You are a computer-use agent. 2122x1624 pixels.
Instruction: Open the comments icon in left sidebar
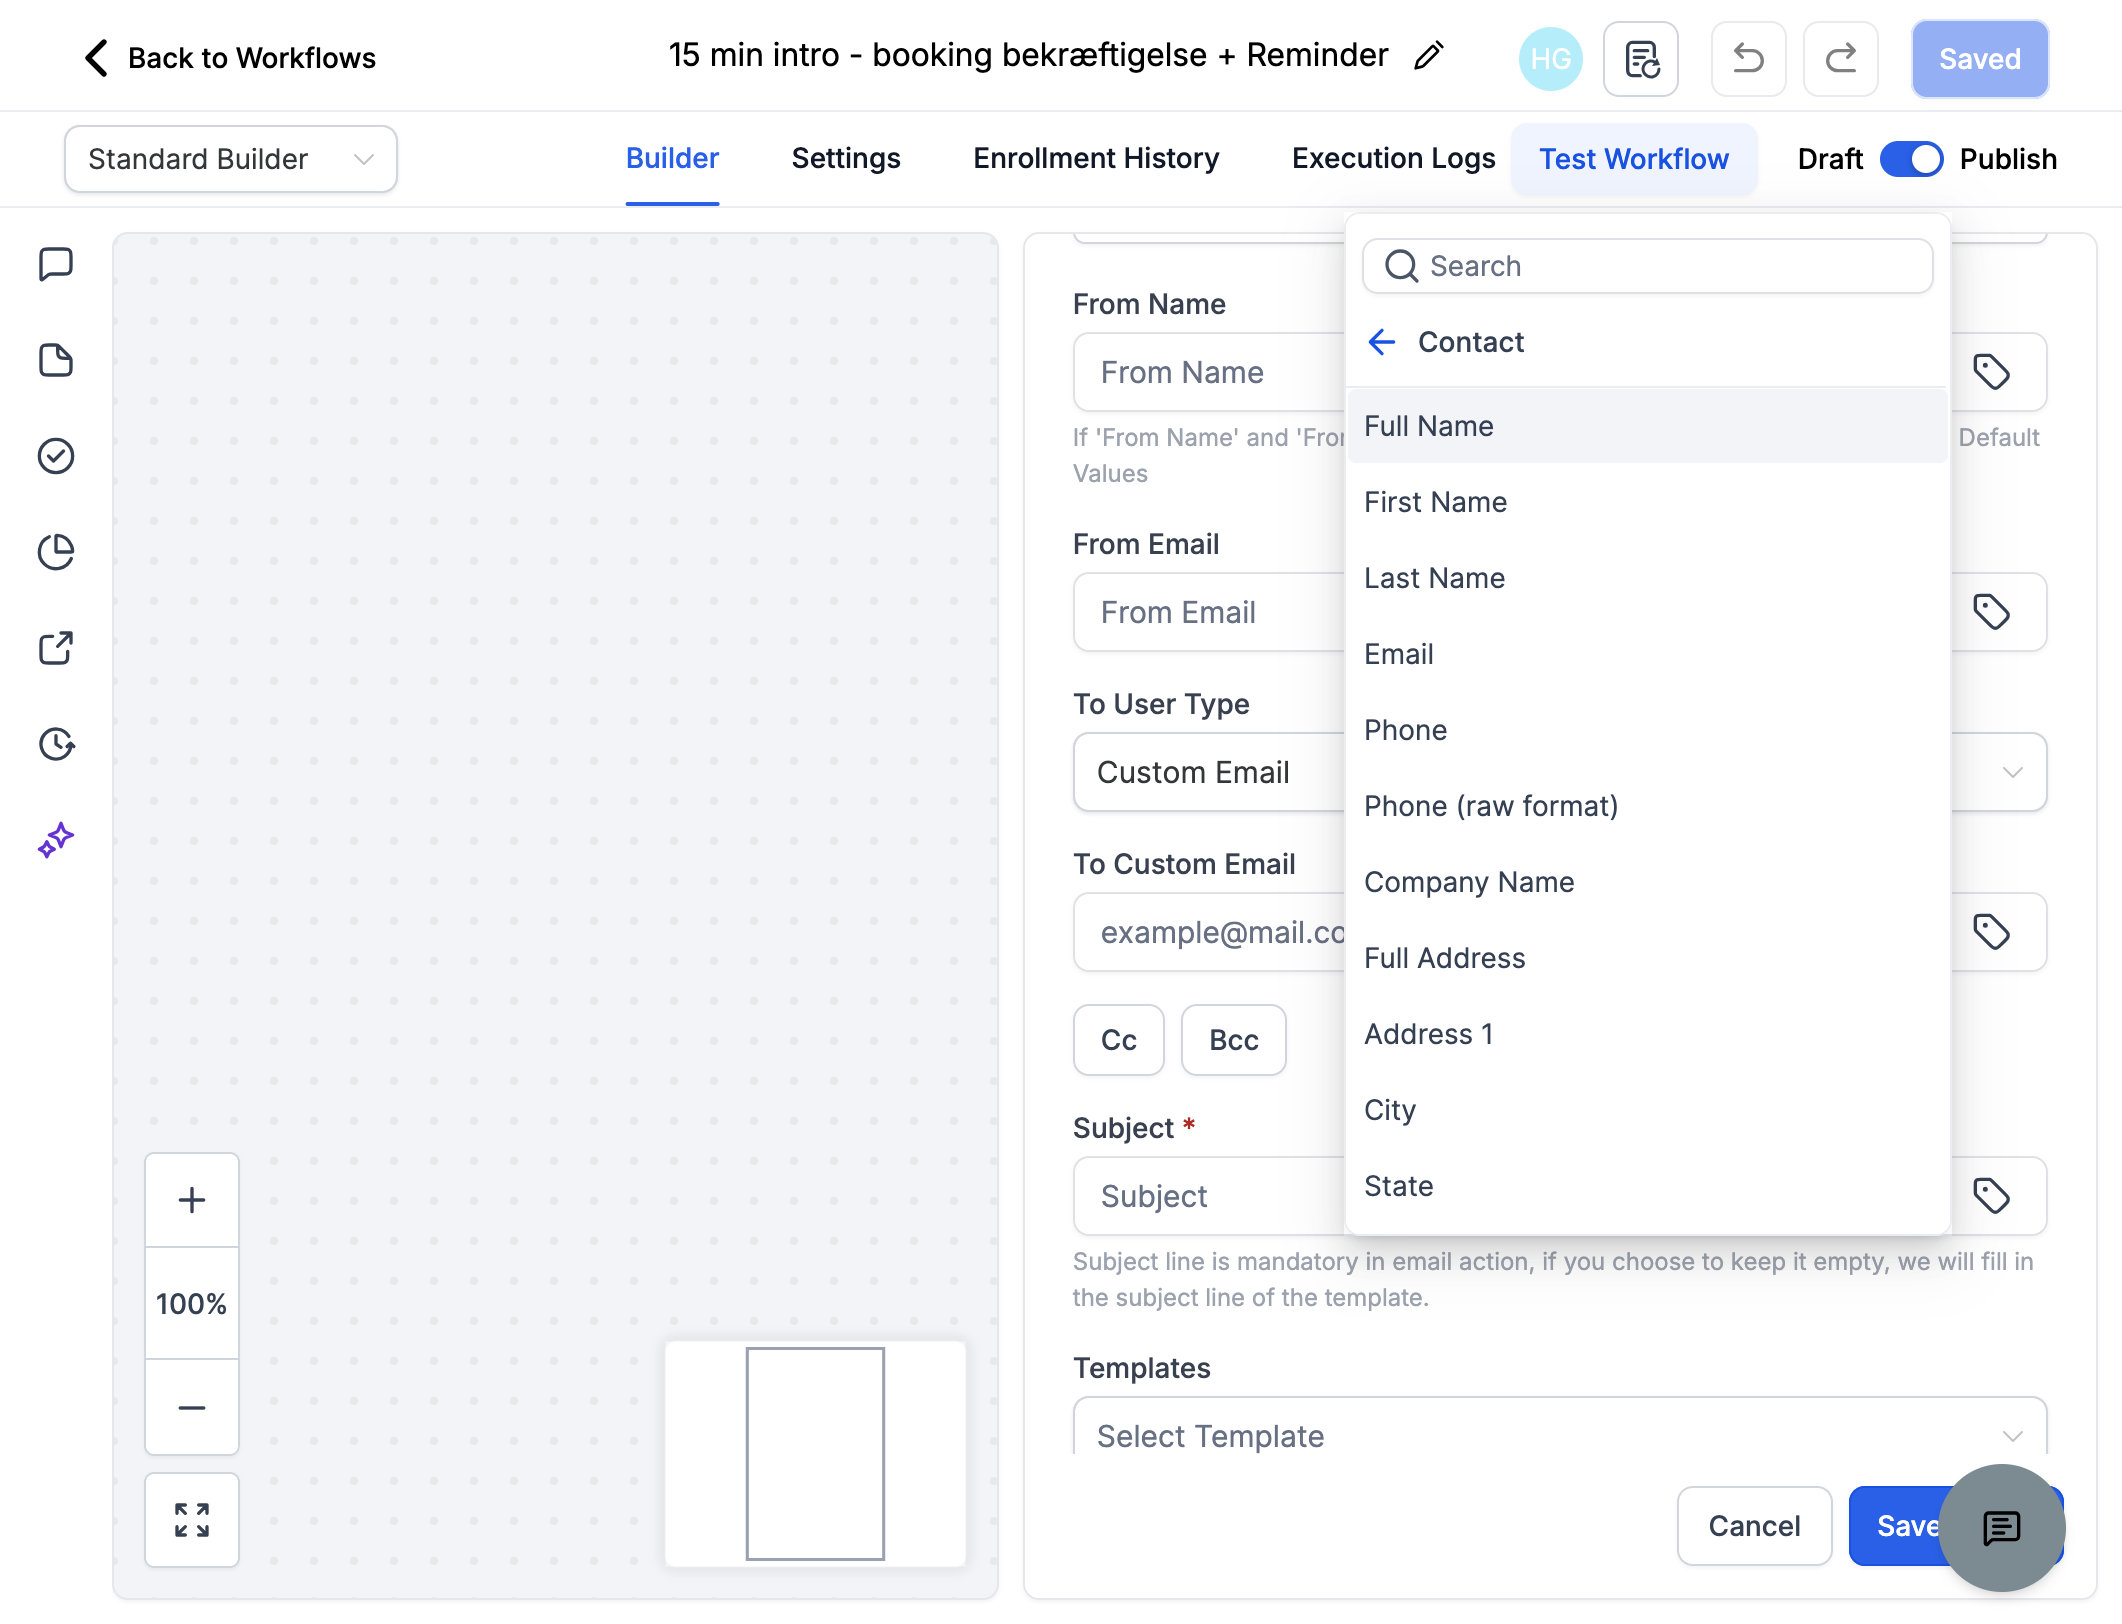click(56, 265)
